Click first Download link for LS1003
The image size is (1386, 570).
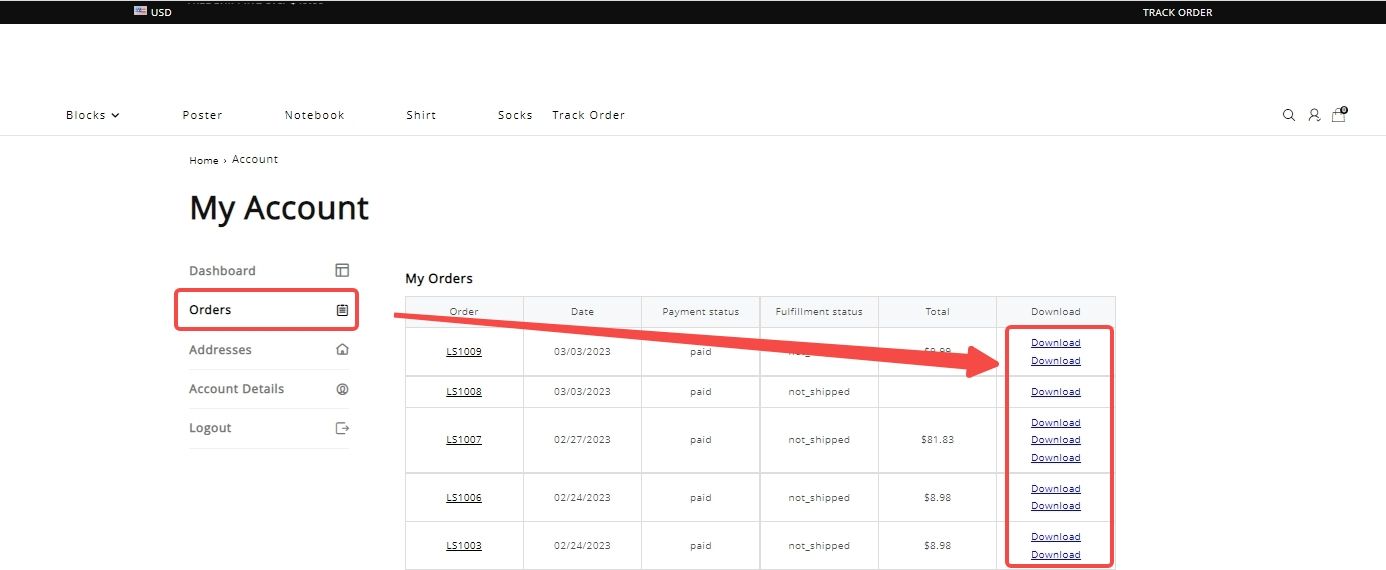1056,536
